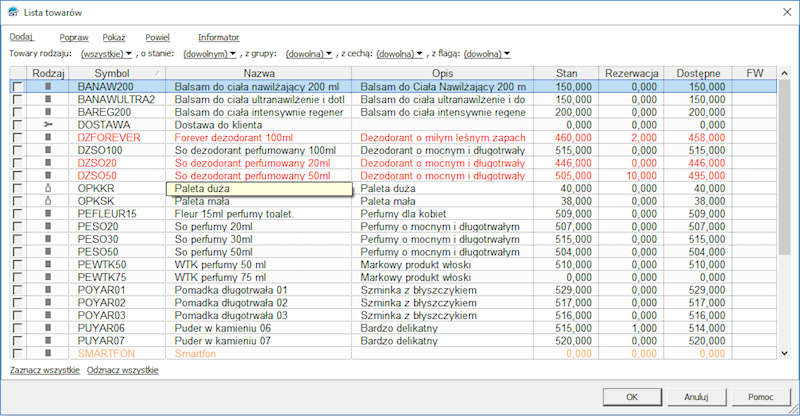Open the Towary rodzaju (wszystkie) dropdown

(107, 54)
